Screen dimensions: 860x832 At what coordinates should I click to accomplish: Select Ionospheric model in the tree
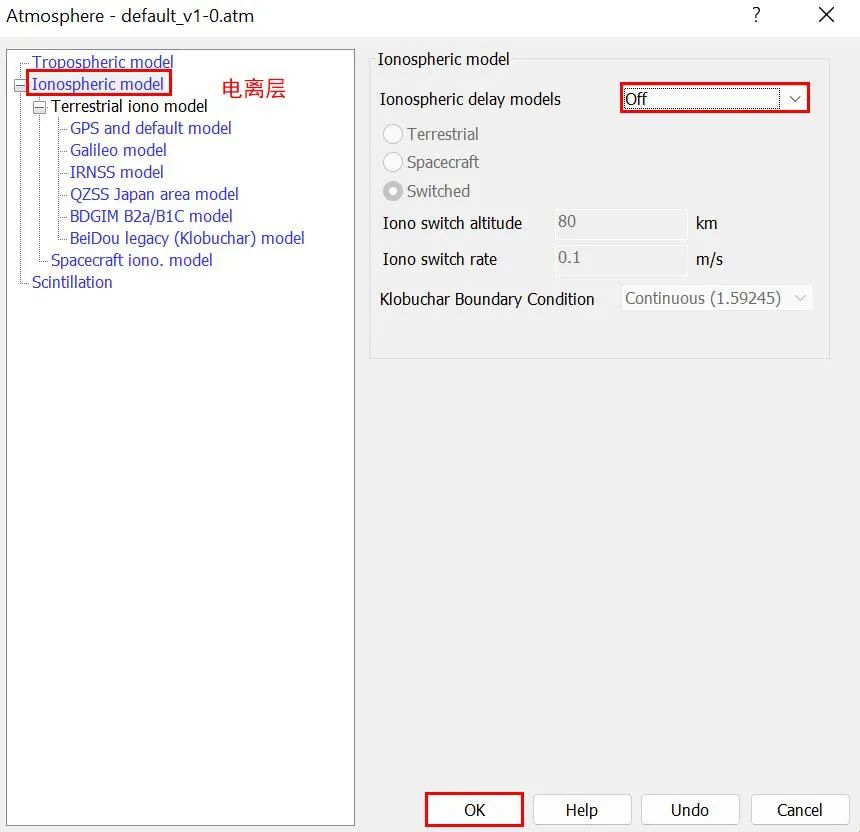(98, 84)
